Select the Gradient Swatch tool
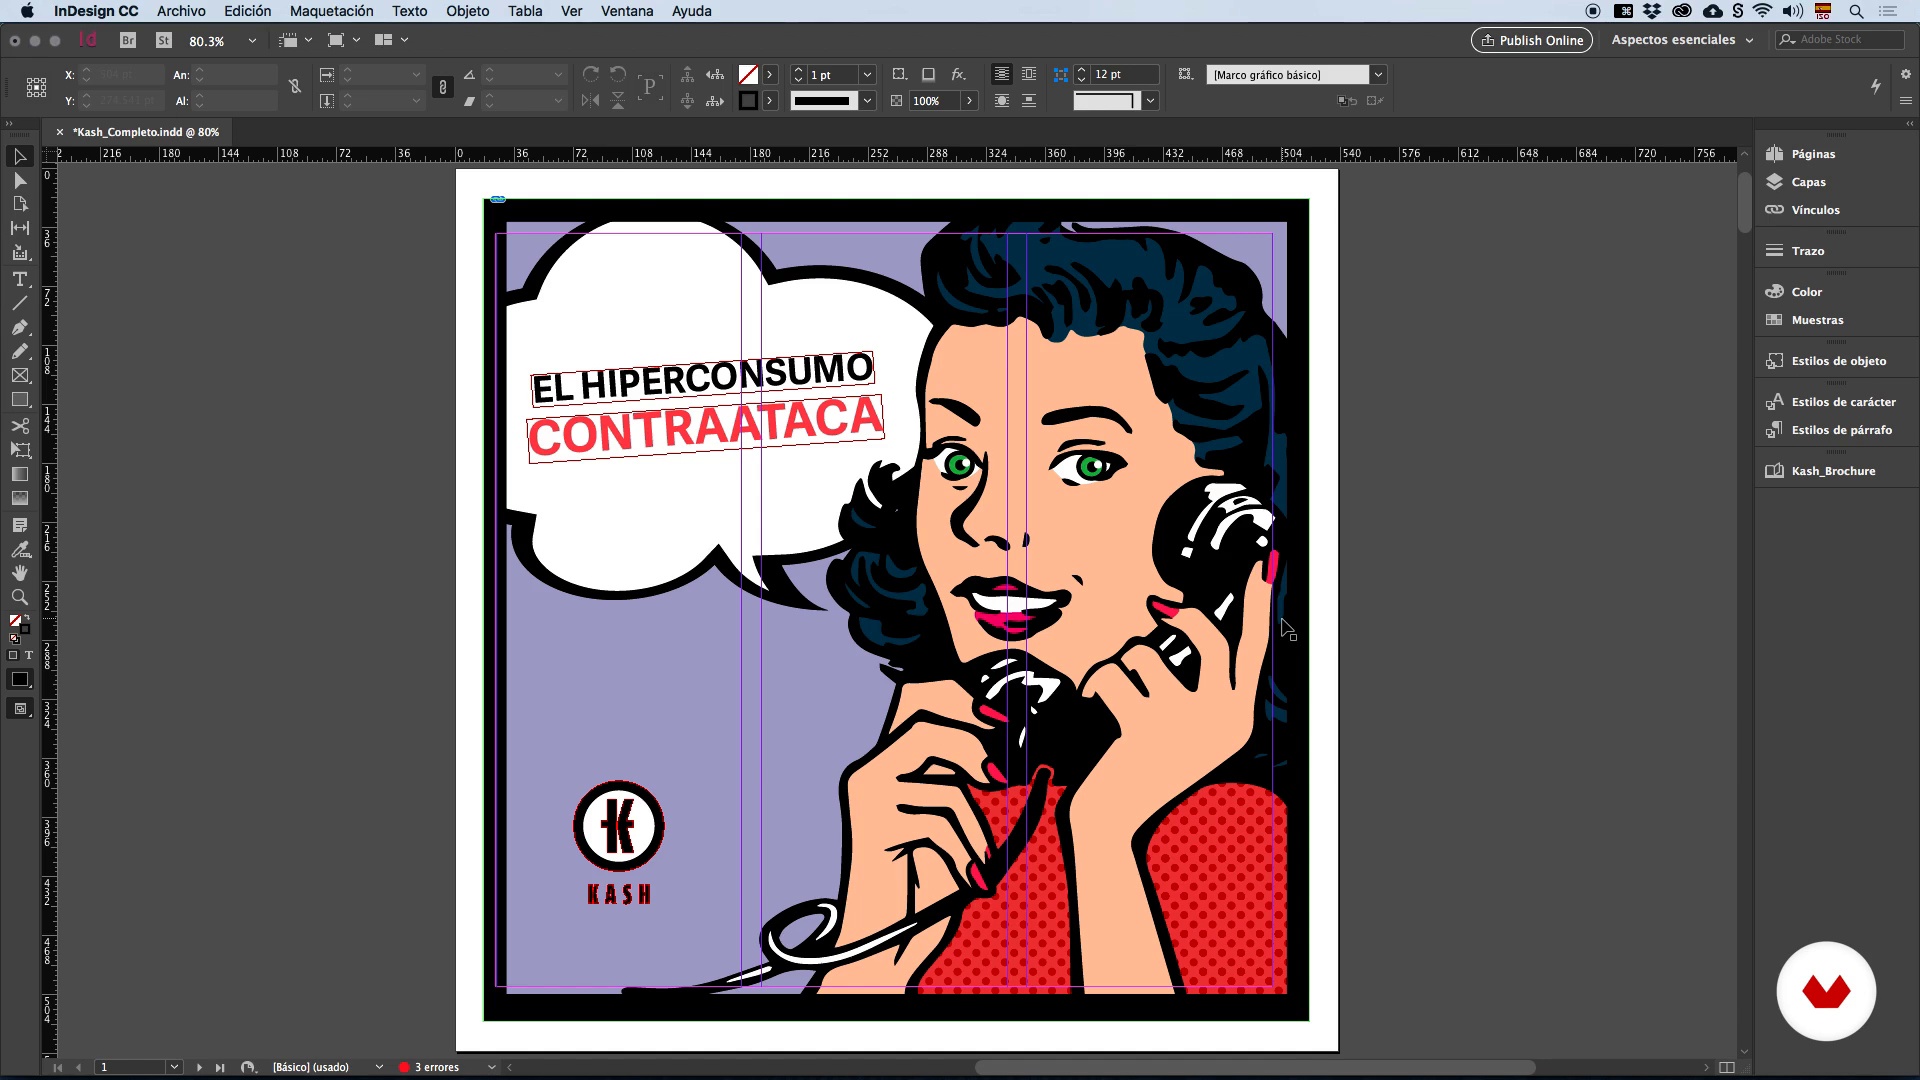 coord(19,475)
